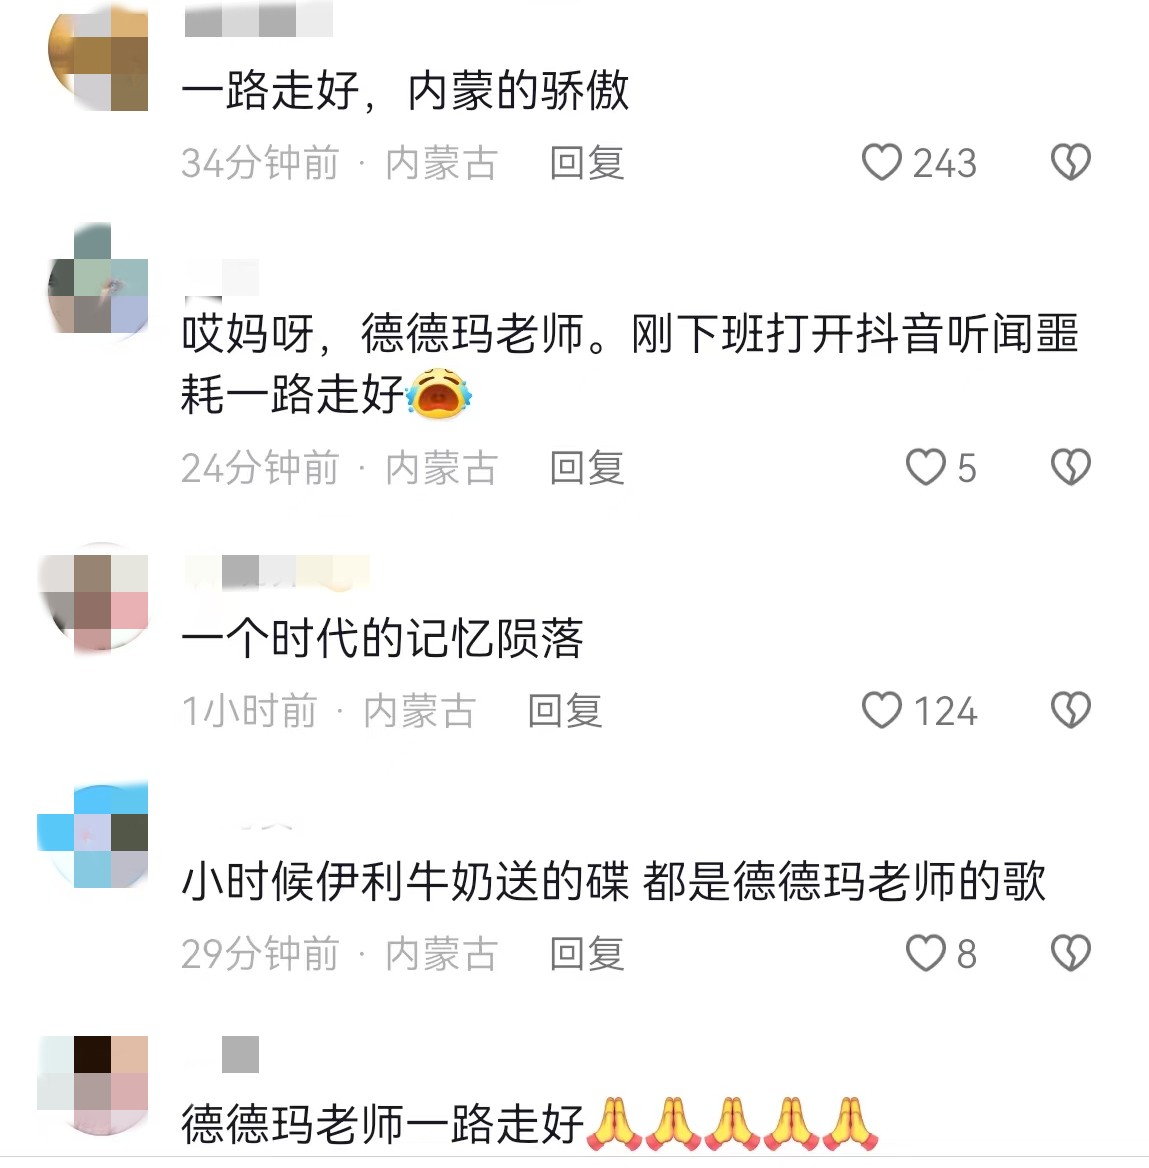This screenshot has height=1168, width=1149.
Task: Reply to the comment from 34分钟前
Action: point(586,163)
